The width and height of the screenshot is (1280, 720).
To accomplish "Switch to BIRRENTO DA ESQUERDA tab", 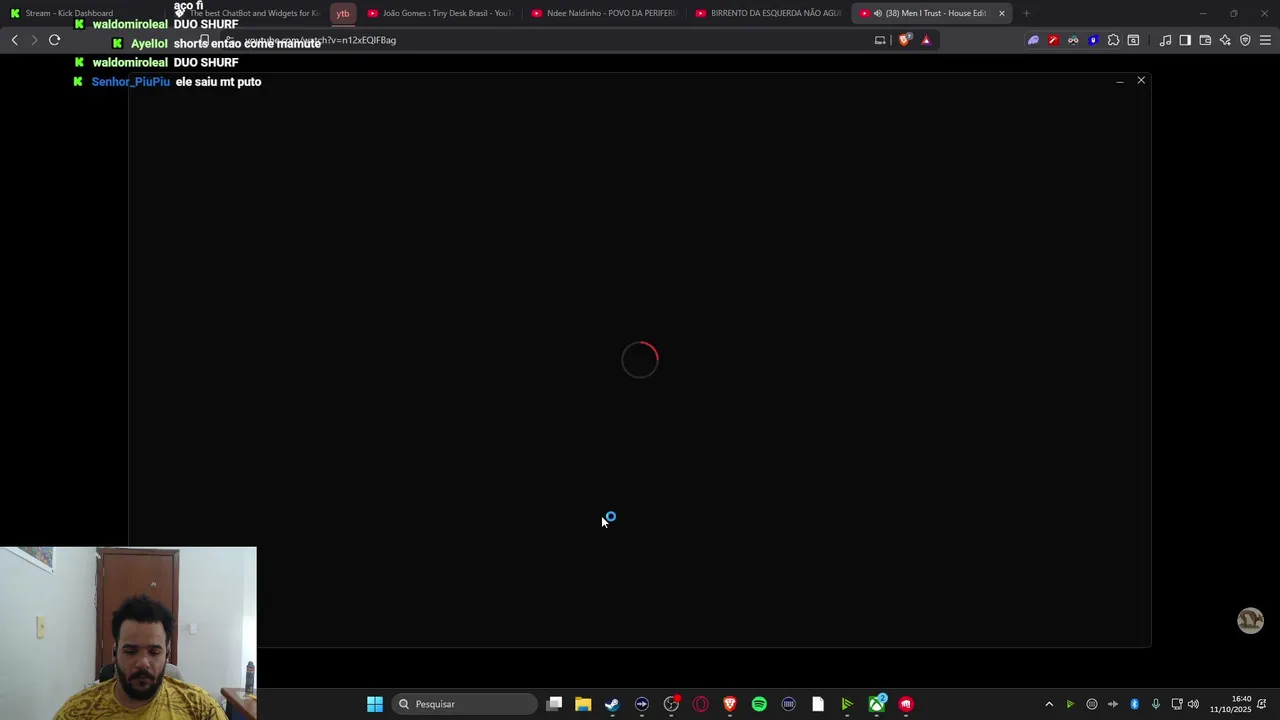I will click(x=768, y=13).
